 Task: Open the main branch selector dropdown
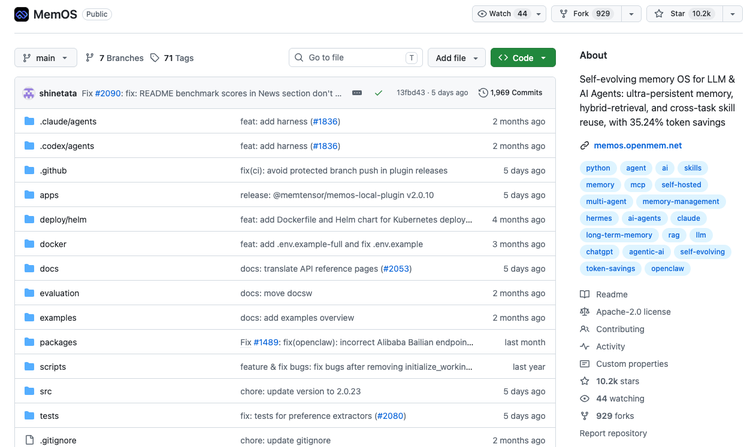click(x=45, y=58)
